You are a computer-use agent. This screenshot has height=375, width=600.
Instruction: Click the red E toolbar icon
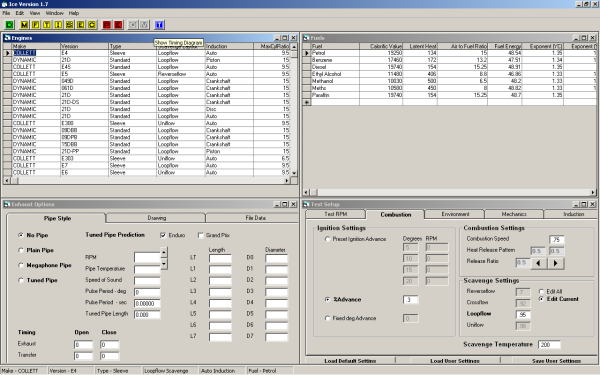coord(118,25)
